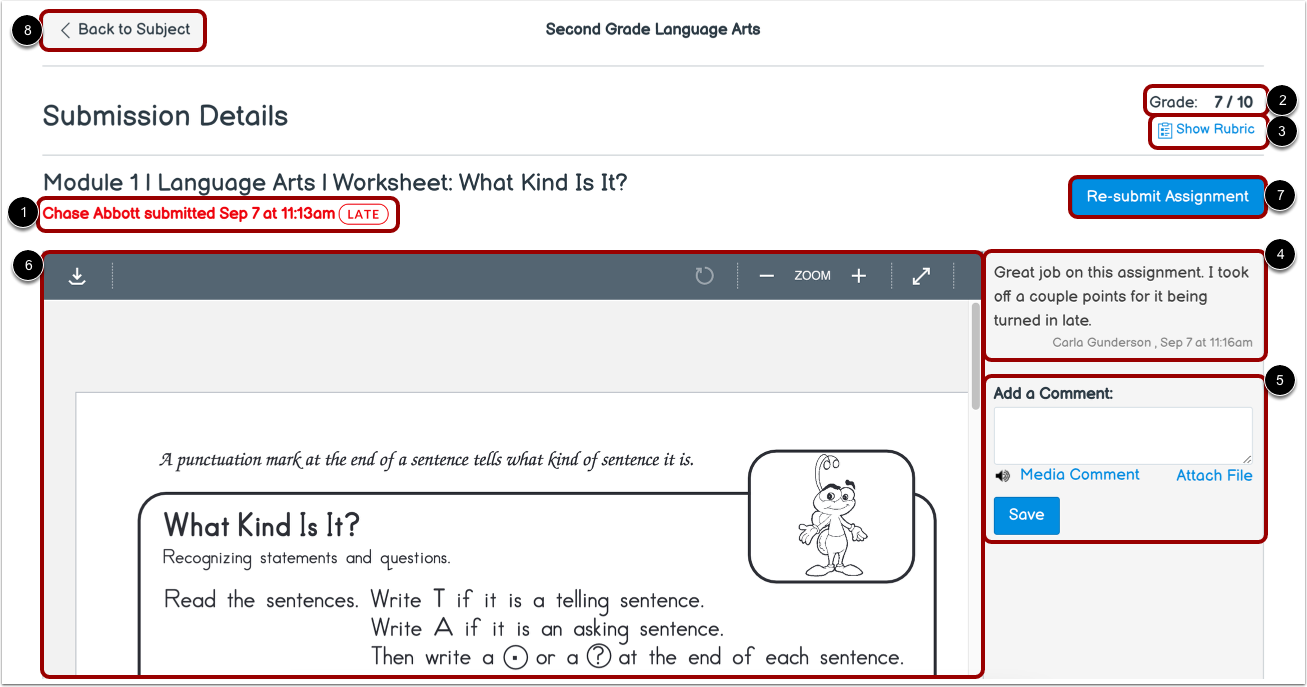This screenshot has height=687, width=1307.
Task: Rotate the document with the rotate icon
Action: tap(705, 276)
